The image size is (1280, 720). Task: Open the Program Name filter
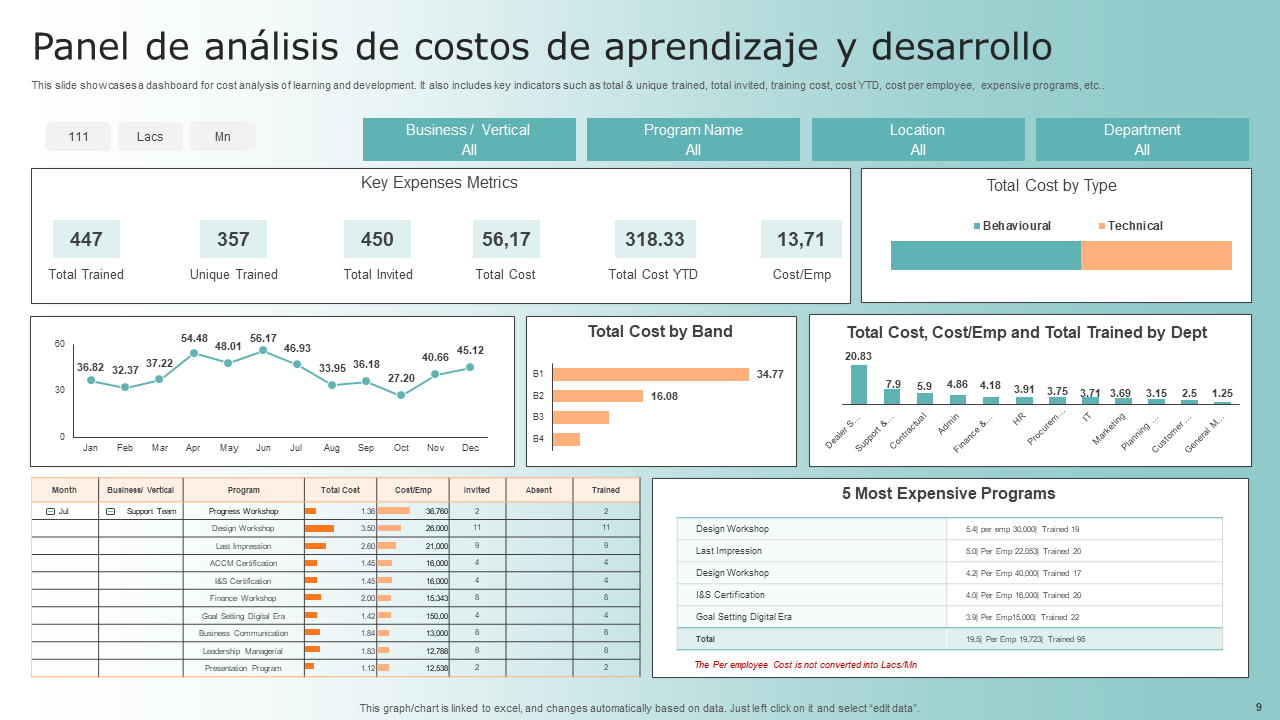(x=693, y=140)
